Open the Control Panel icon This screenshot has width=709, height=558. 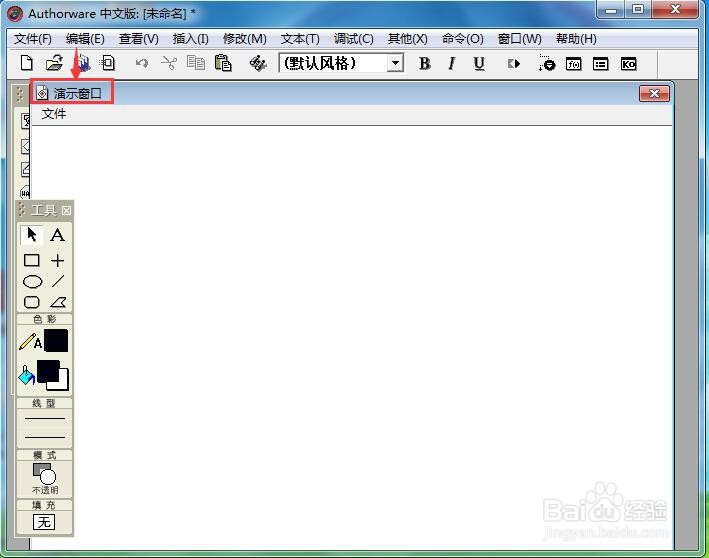click(x=547, y=64)
